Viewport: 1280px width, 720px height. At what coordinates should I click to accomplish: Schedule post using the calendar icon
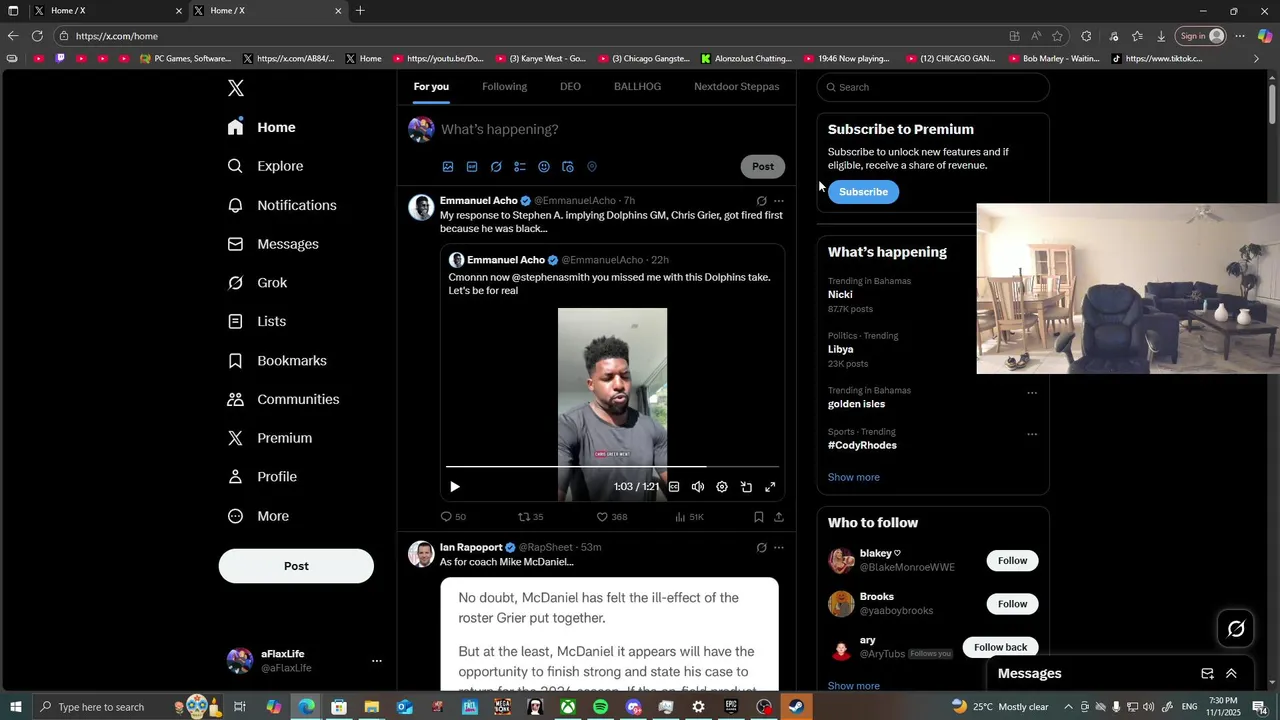point(568,167)
